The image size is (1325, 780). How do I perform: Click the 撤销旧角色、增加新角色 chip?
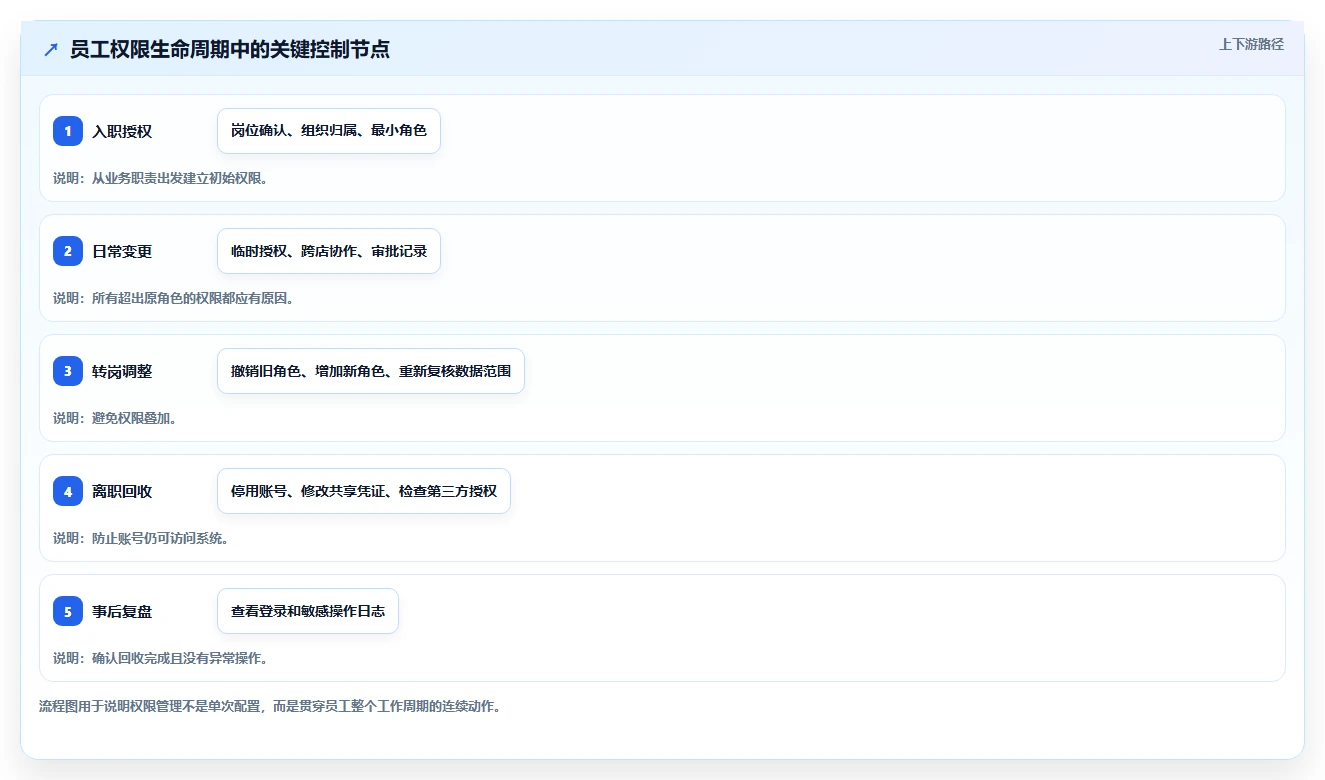tap(371, 371)
